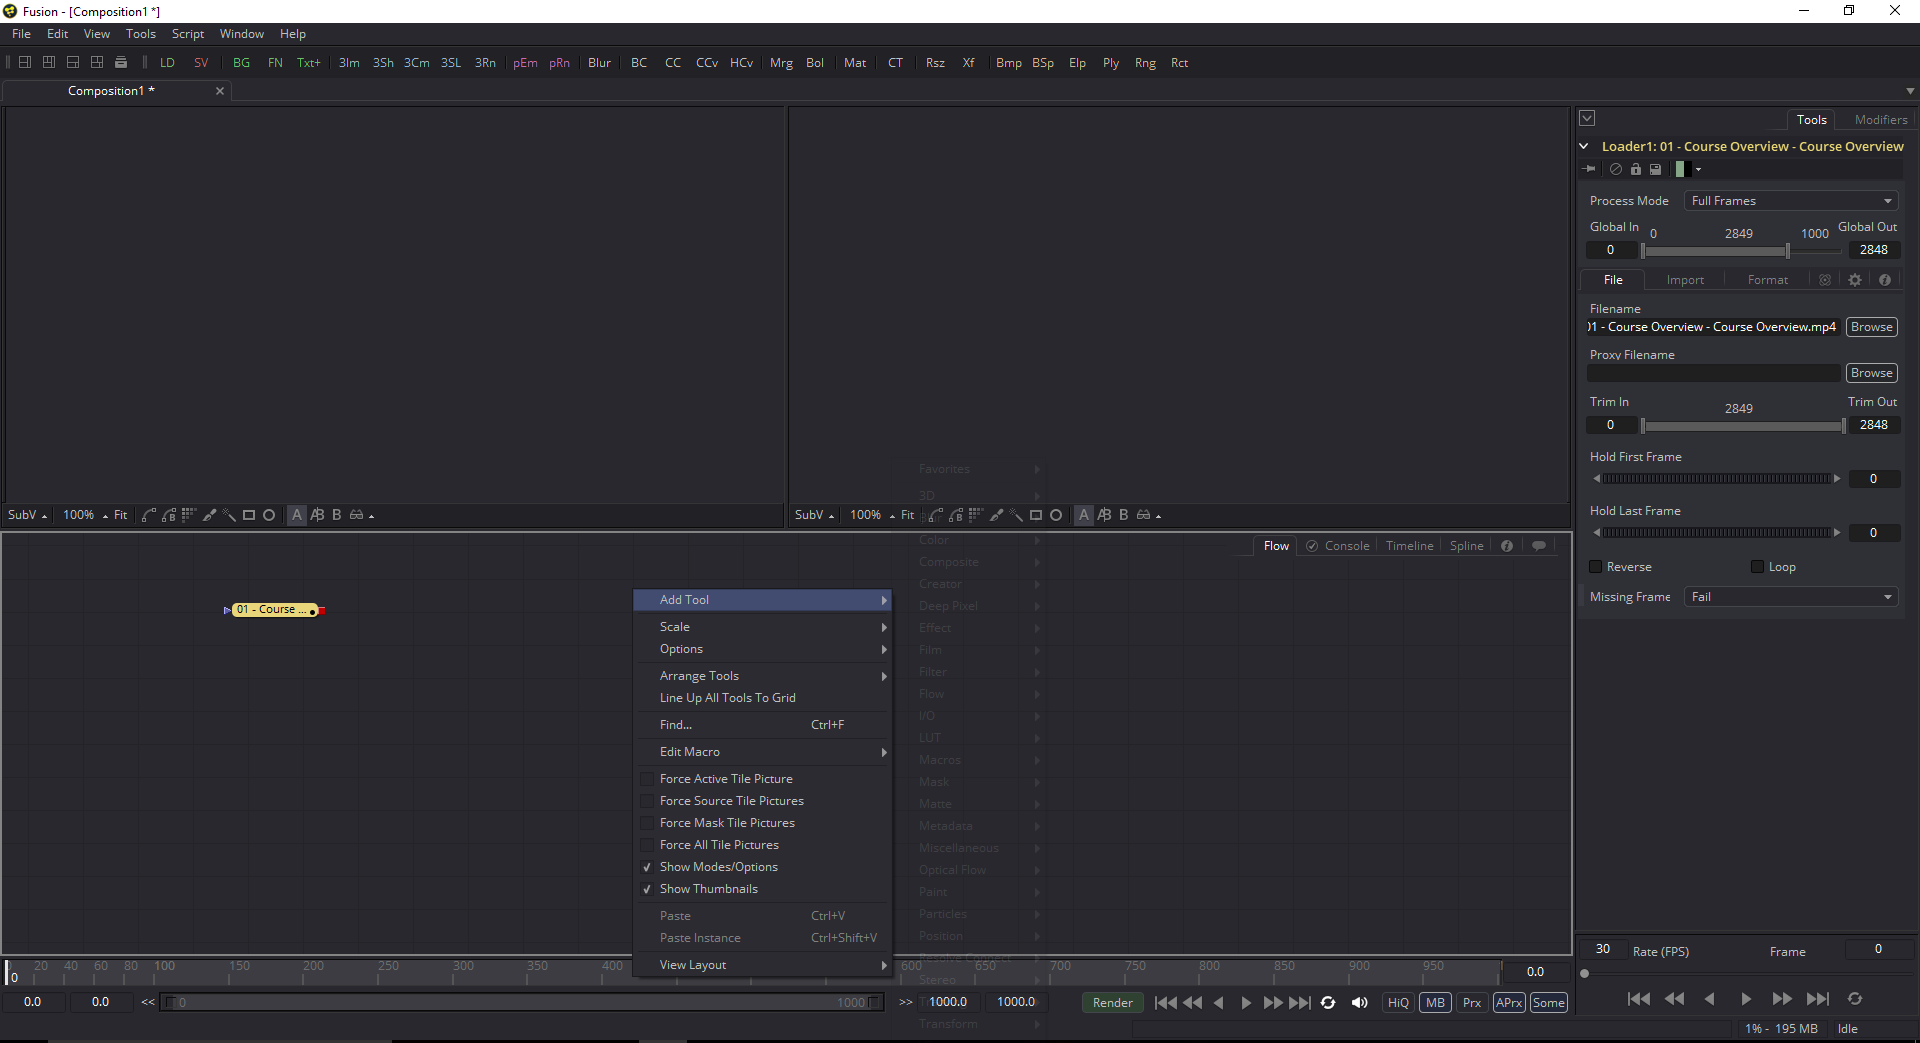Toggle the Some render selection button

pyautogui.click(x=1549, y=1002)
